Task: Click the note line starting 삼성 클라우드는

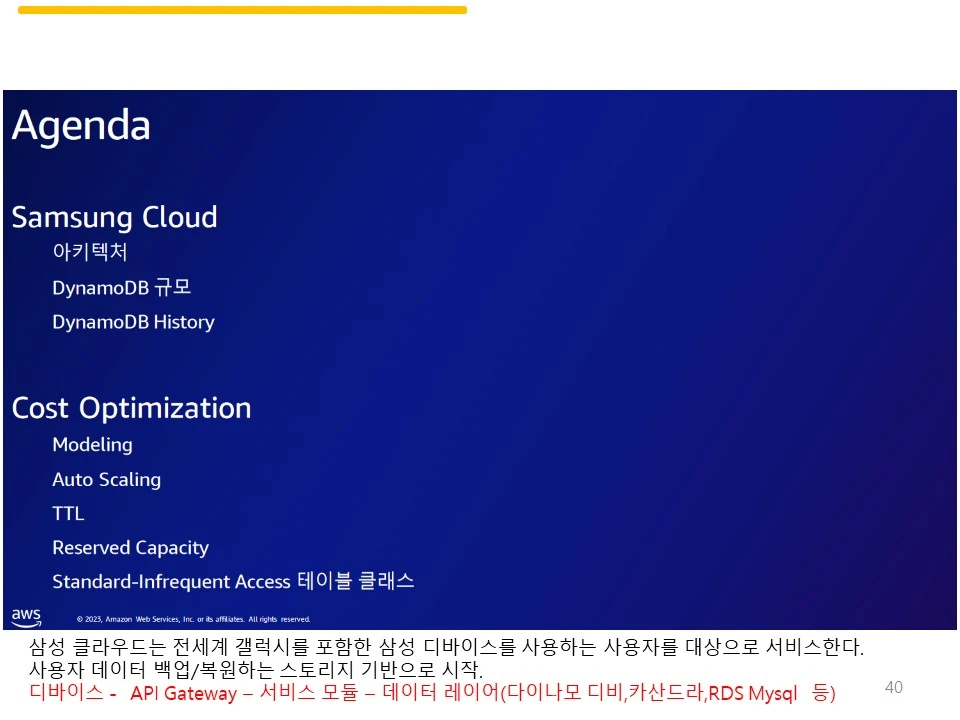Action: tap(446, 647)
